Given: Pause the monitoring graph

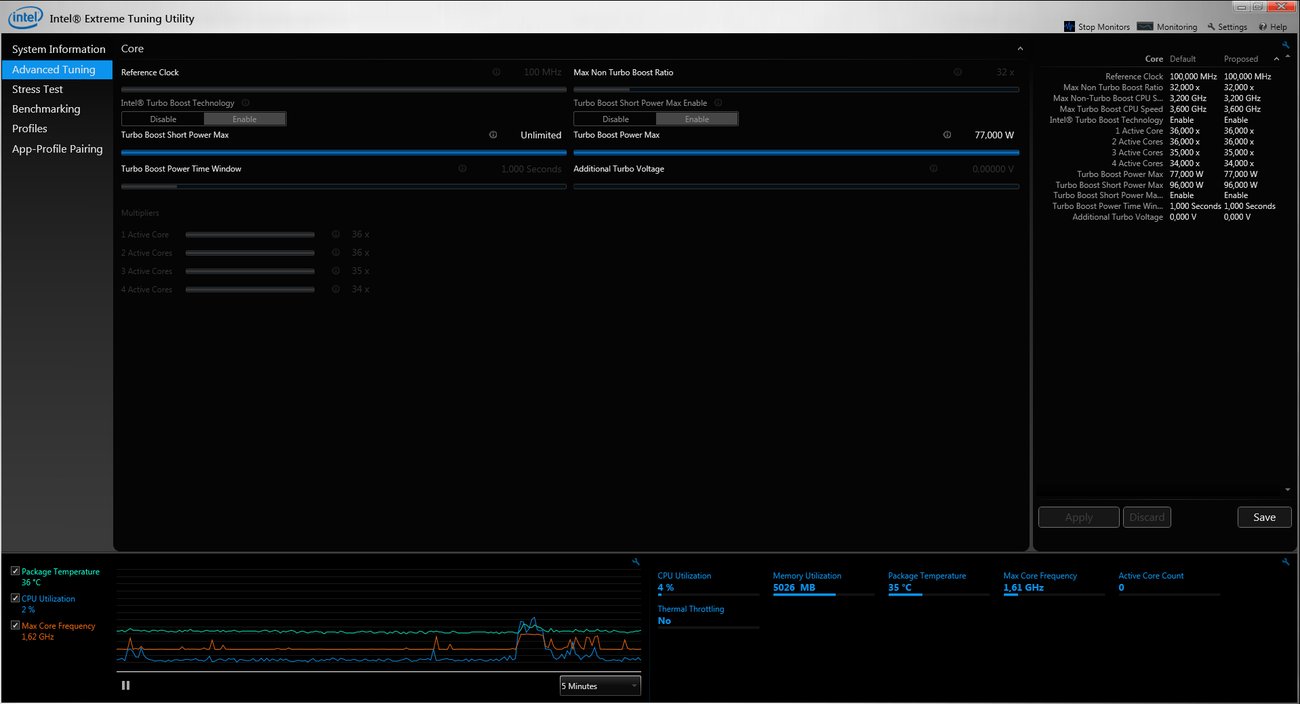Looking at the screenshot, I should coord(125,684).
